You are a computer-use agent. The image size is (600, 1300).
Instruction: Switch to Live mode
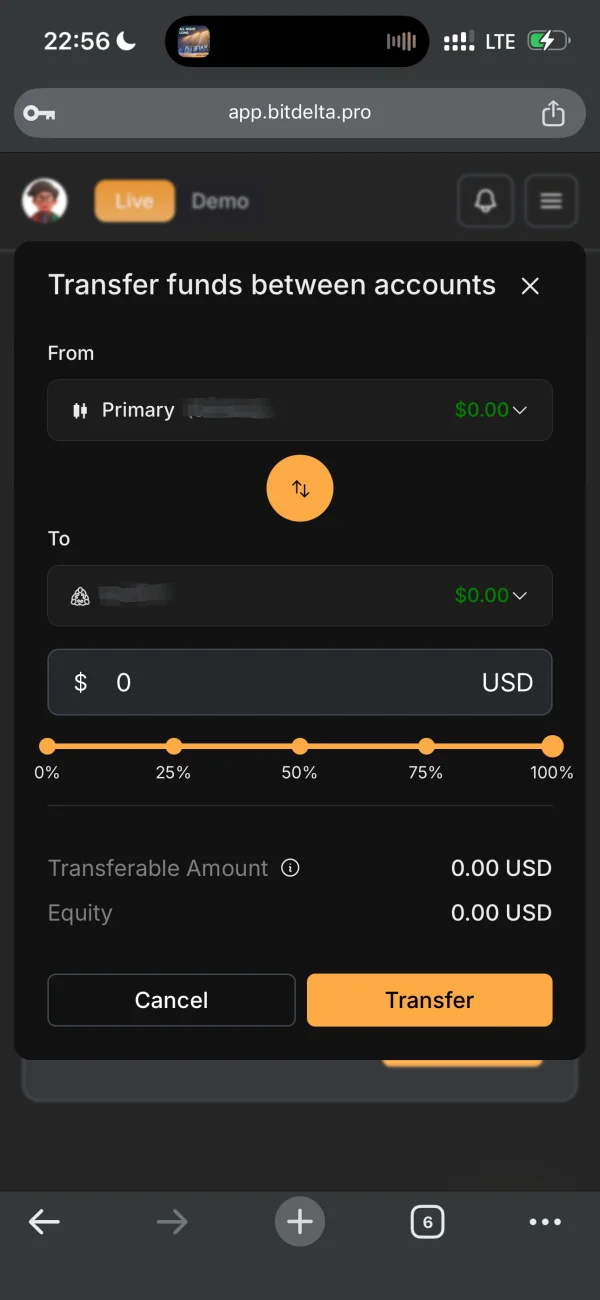click(134, 201)
